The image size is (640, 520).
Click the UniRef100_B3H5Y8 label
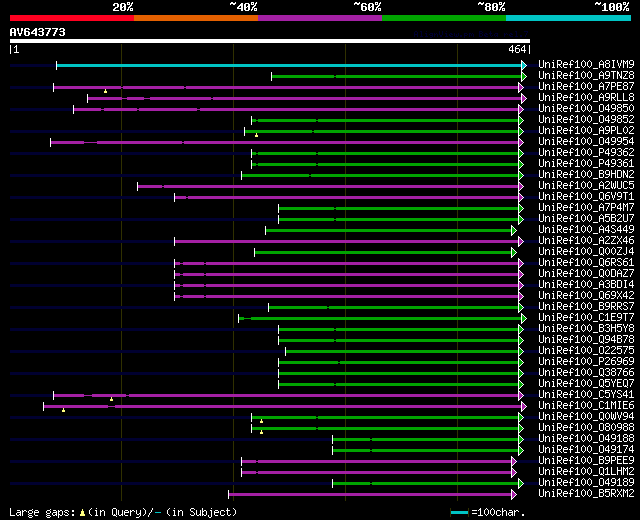[586, 329]
